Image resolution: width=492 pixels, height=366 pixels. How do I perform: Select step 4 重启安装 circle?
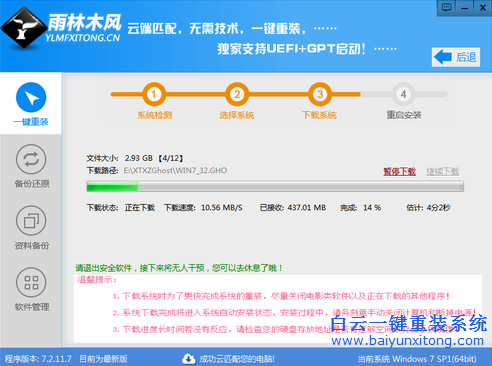(403, 94)
